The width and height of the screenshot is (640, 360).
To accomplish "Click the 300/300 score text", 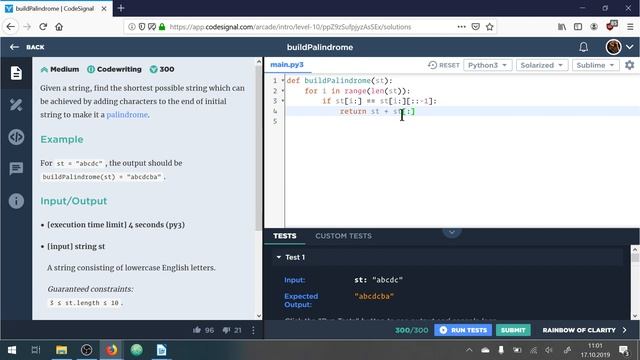I will tap(411, 330).
